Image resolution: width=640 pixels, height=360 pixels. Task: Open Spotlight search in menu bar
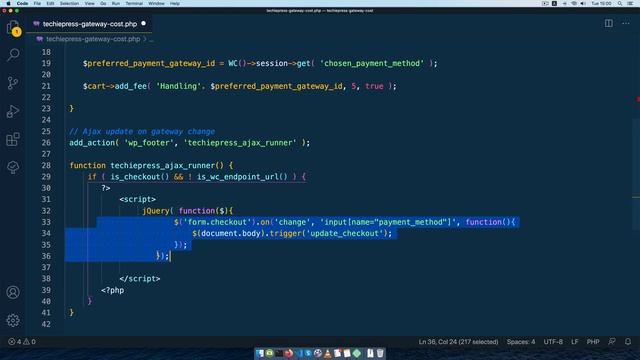point(620,3)
